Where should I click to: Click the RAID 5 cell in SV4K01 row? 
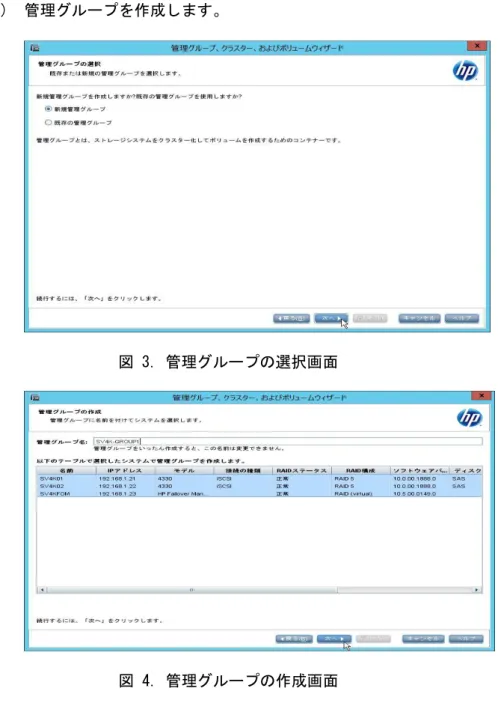tap(344, 479)
